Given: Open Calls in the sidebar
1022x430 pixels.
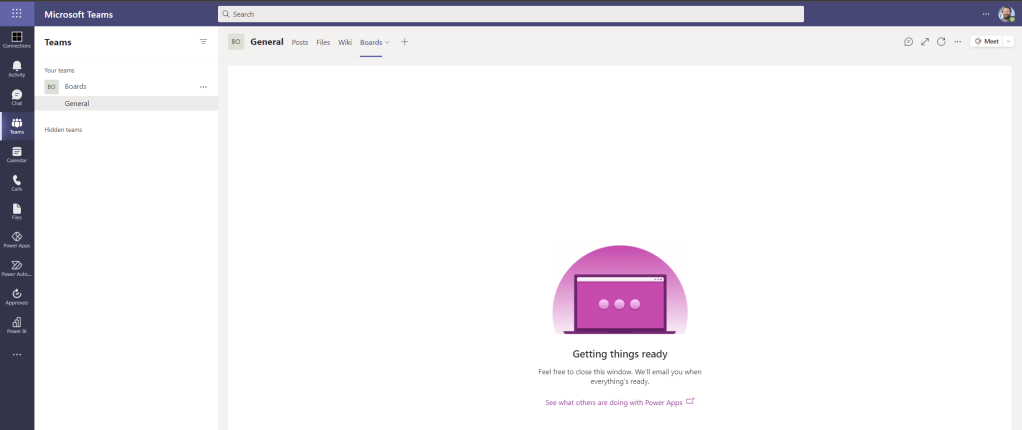Looking at the screenshot, I should (17, 182).
